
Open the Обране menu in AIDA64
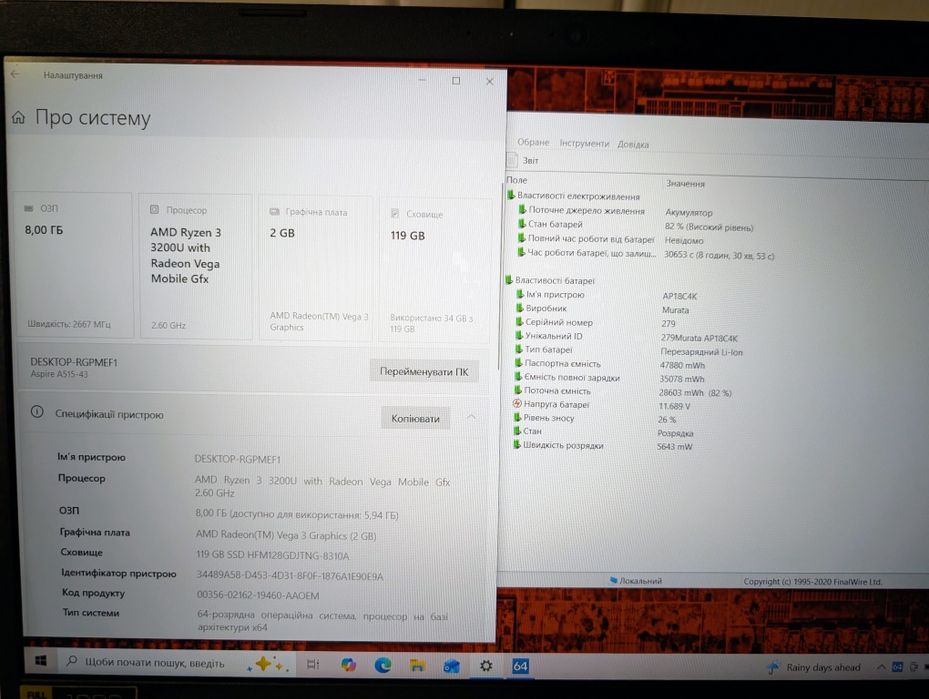(x=533, y=142)
